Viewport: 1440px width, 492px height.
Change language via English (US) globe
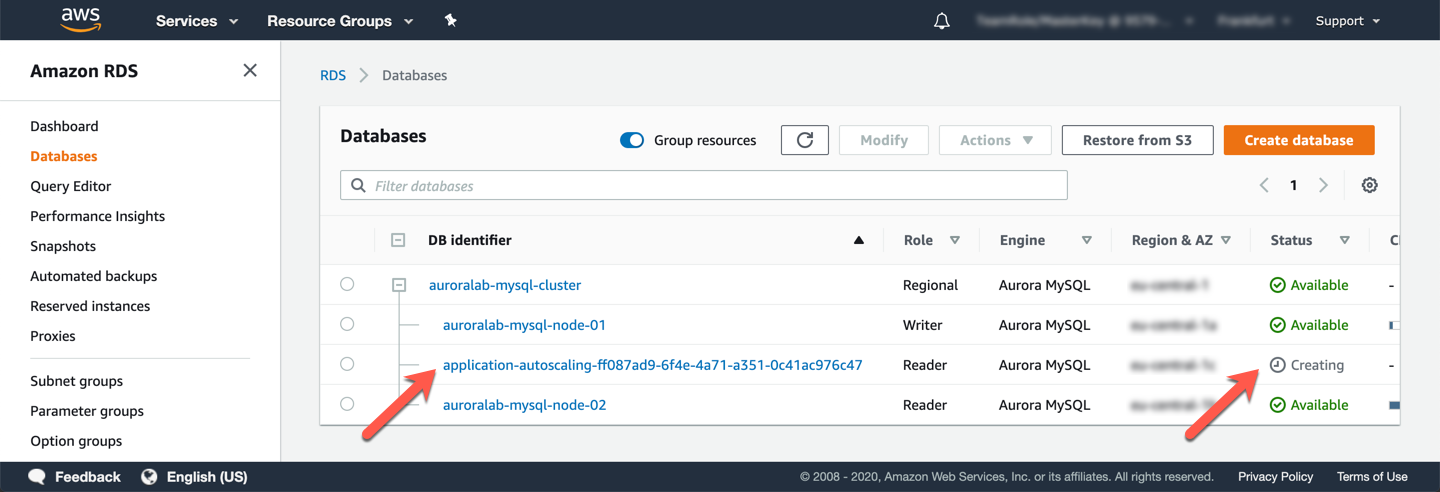(x=149, y=476)
